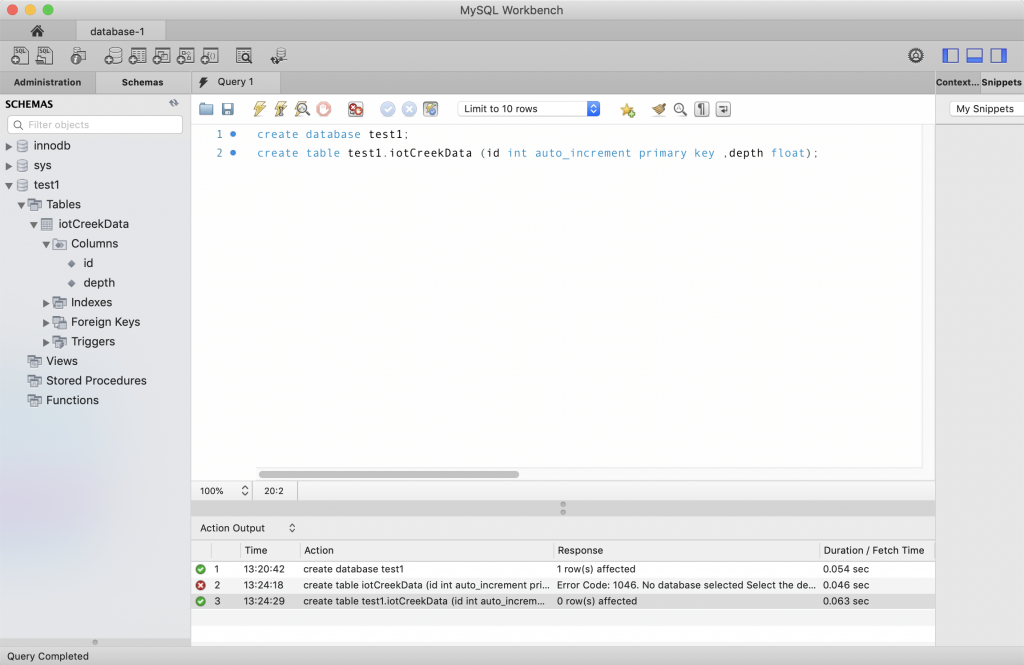Toggle the right sidebar panel

point(999,56)
